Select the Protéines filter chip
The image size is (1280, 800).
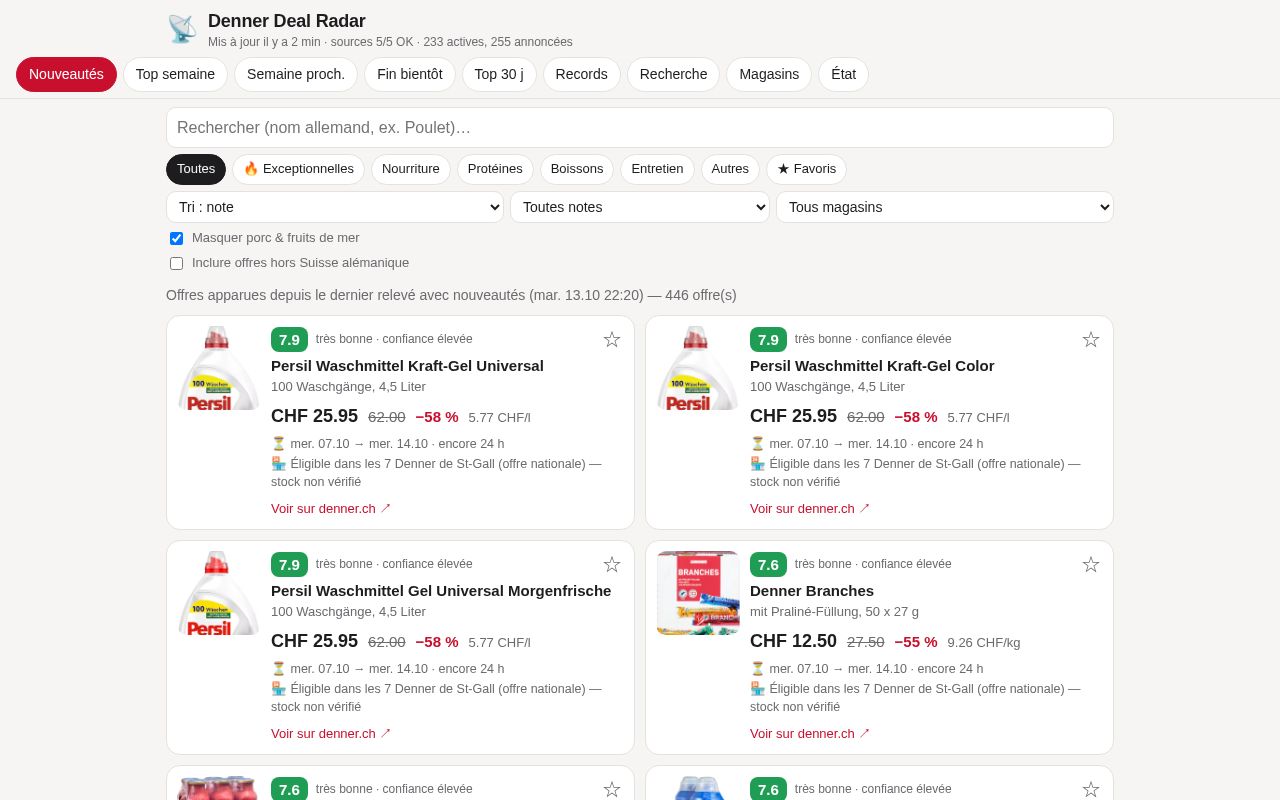tap(495, 169)
